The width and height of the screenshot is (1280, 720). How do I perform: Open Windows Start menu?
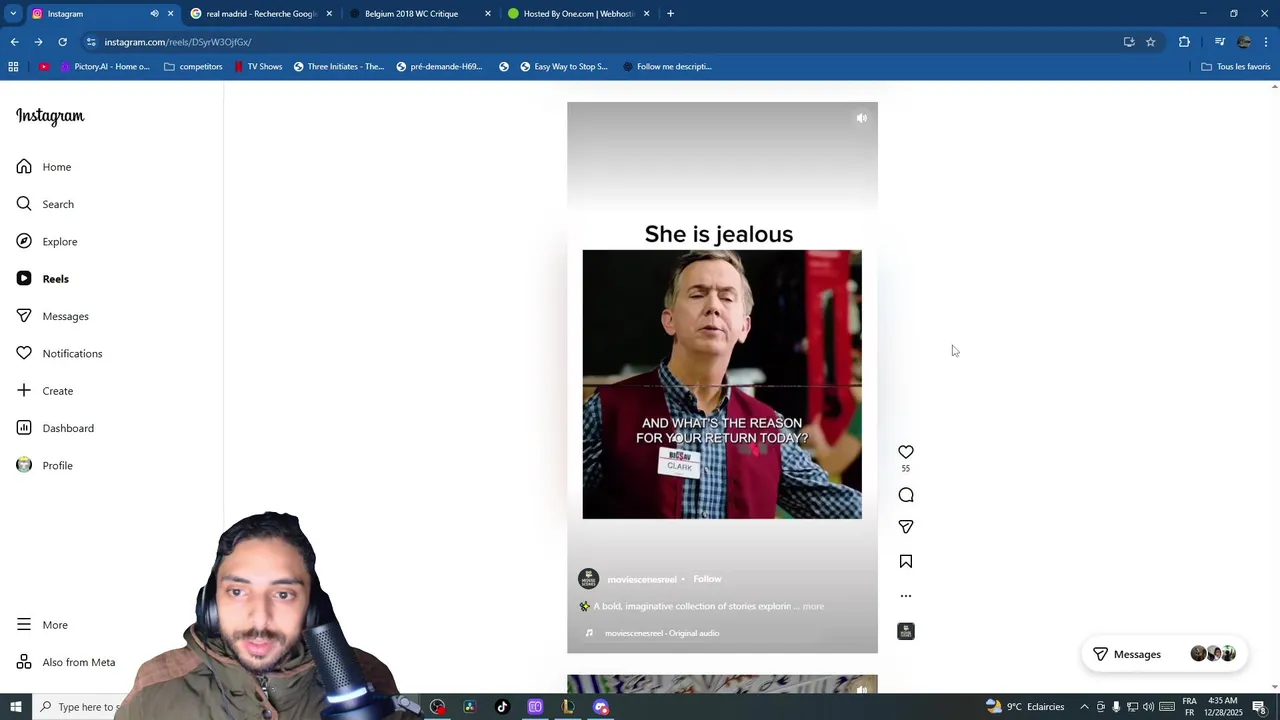(x=15, y=707)
